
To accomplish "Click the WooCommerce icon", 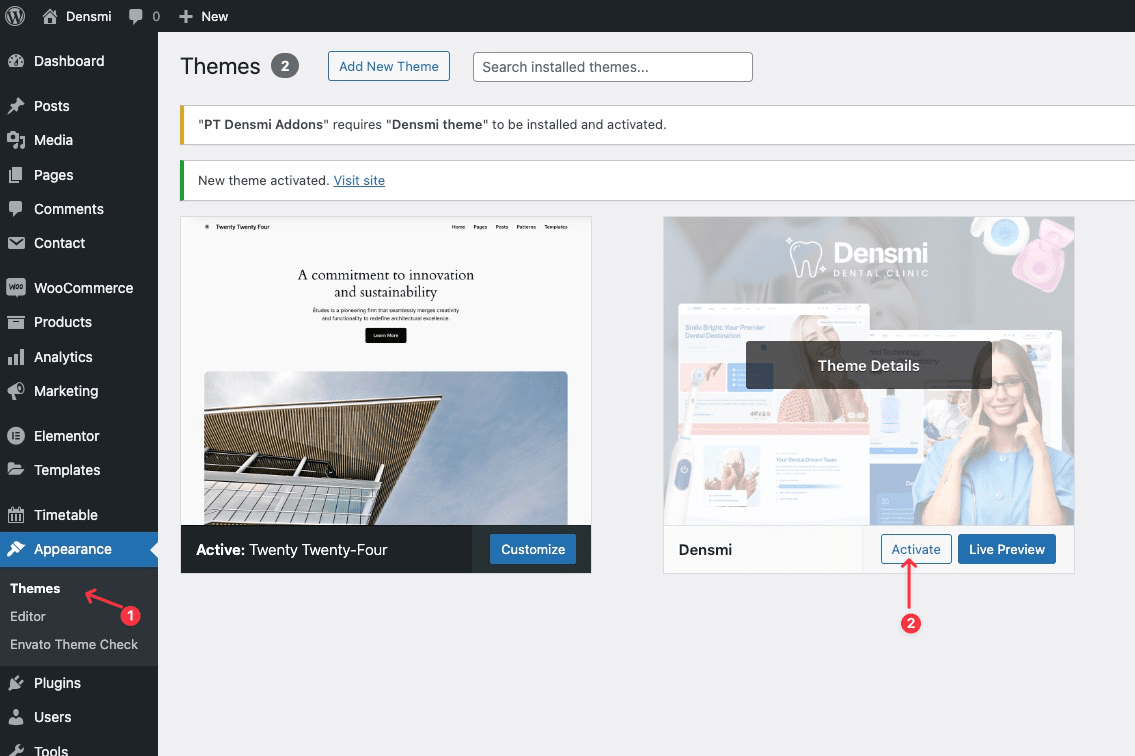I will 16,288.
